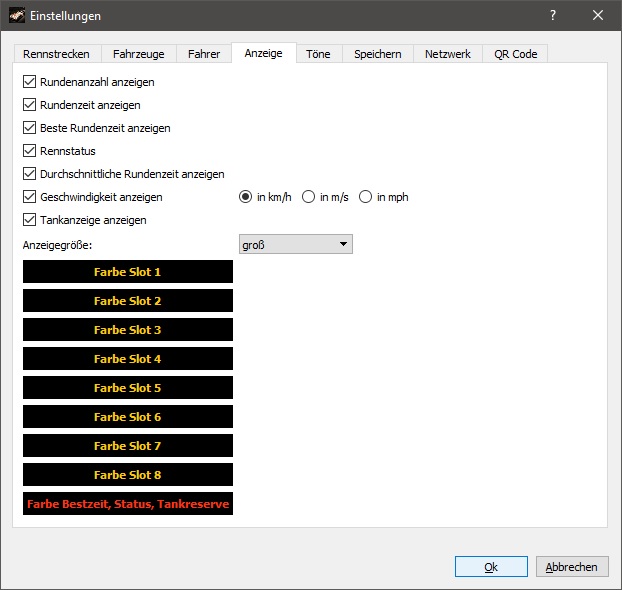Open the Fahrzeuge tab
622x590 pixels.
140,54
